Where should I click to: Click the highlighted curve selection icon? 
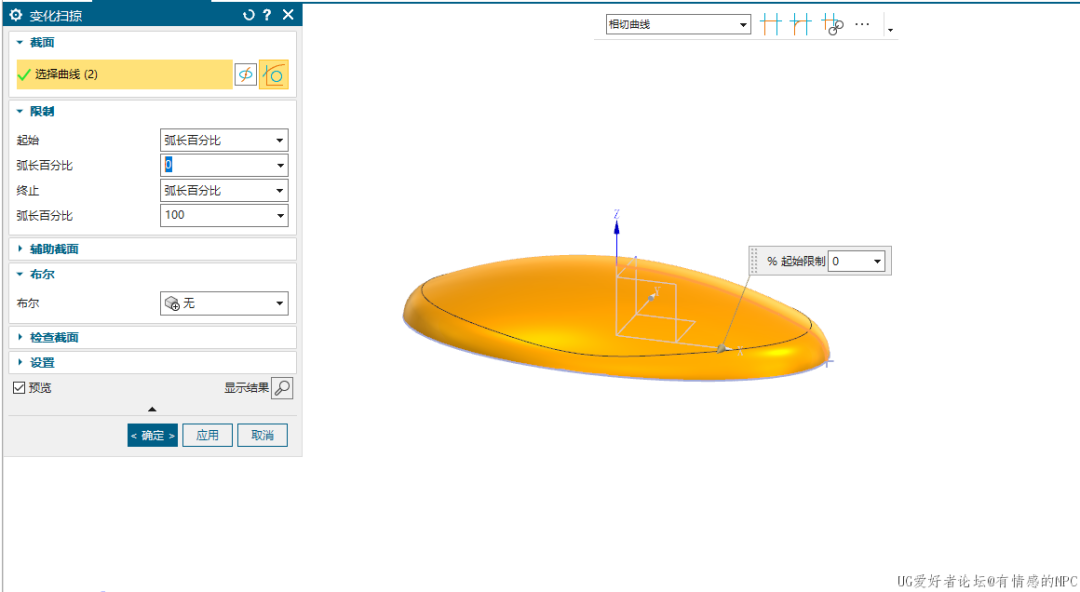tap(273, 75)
